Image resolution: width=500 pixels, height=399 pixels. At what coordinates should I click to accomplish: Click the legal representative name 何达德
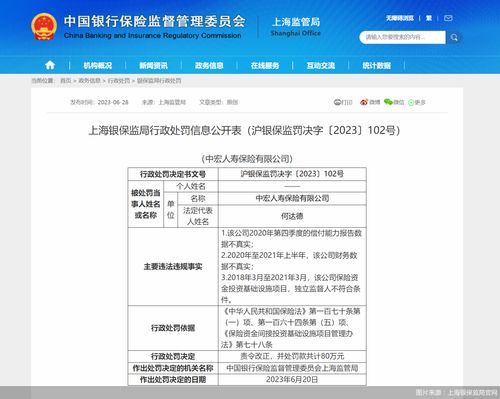pyautogui.click(x=292, y=216)
